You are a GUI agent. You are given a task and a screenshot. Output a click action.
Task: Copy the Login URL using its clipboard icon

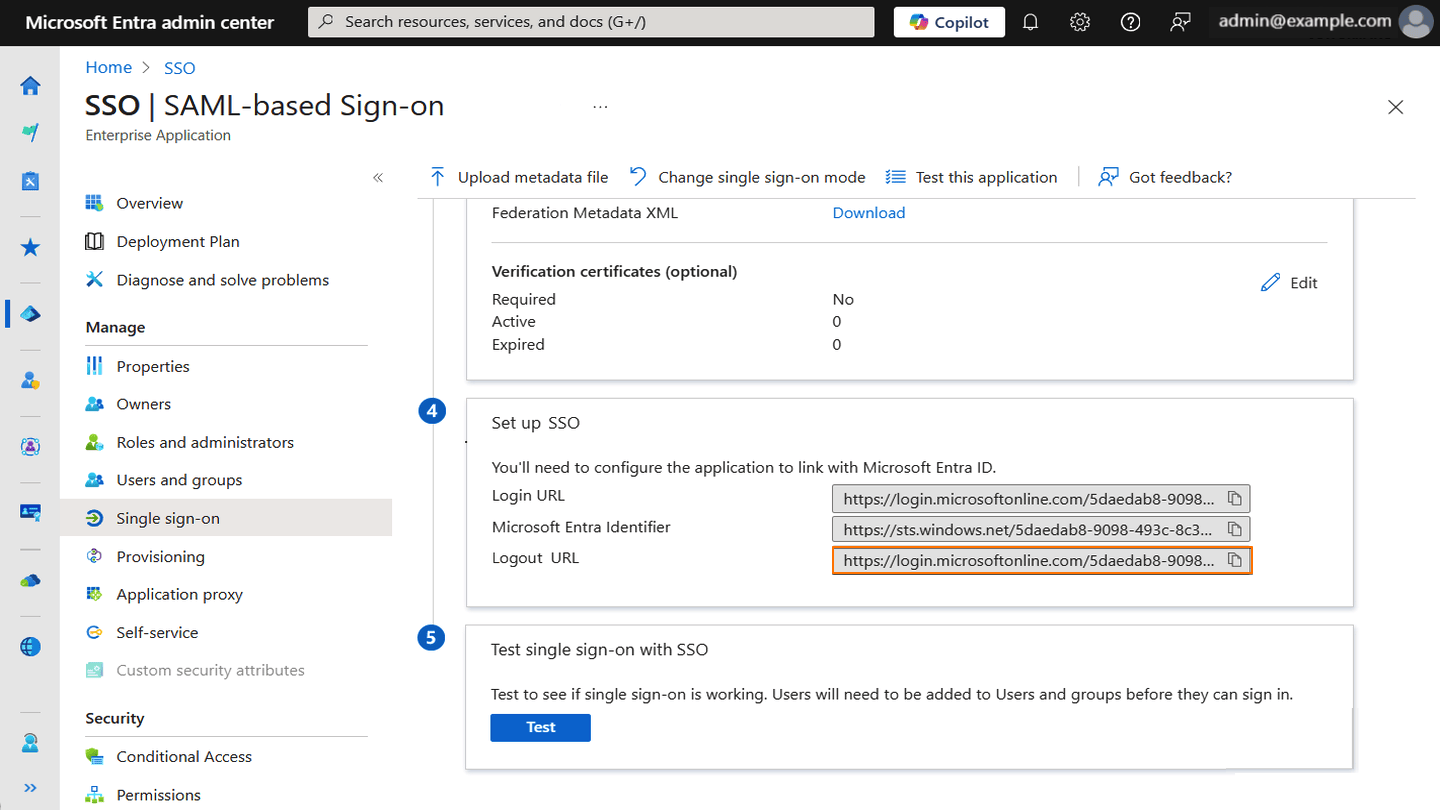1235,498
